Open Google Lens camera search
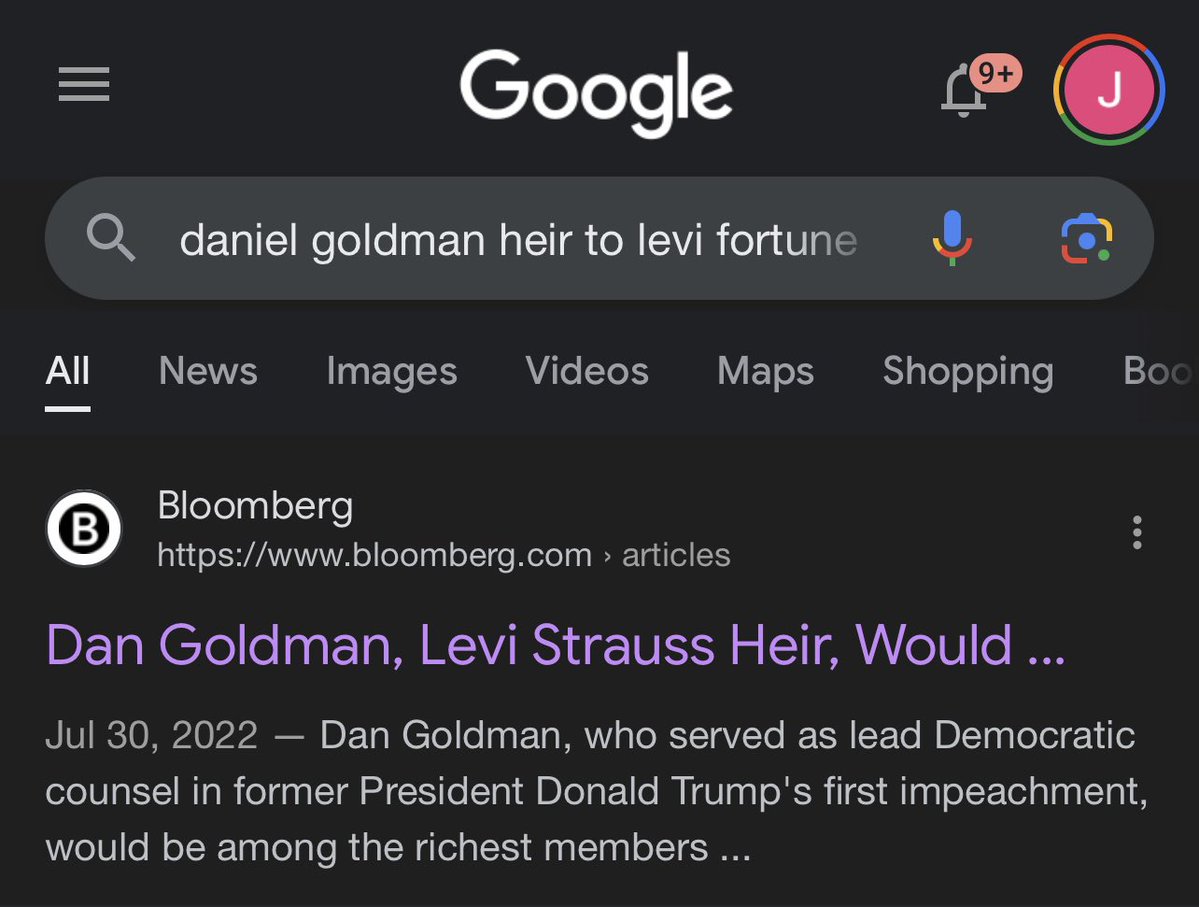 (1086, 239)
